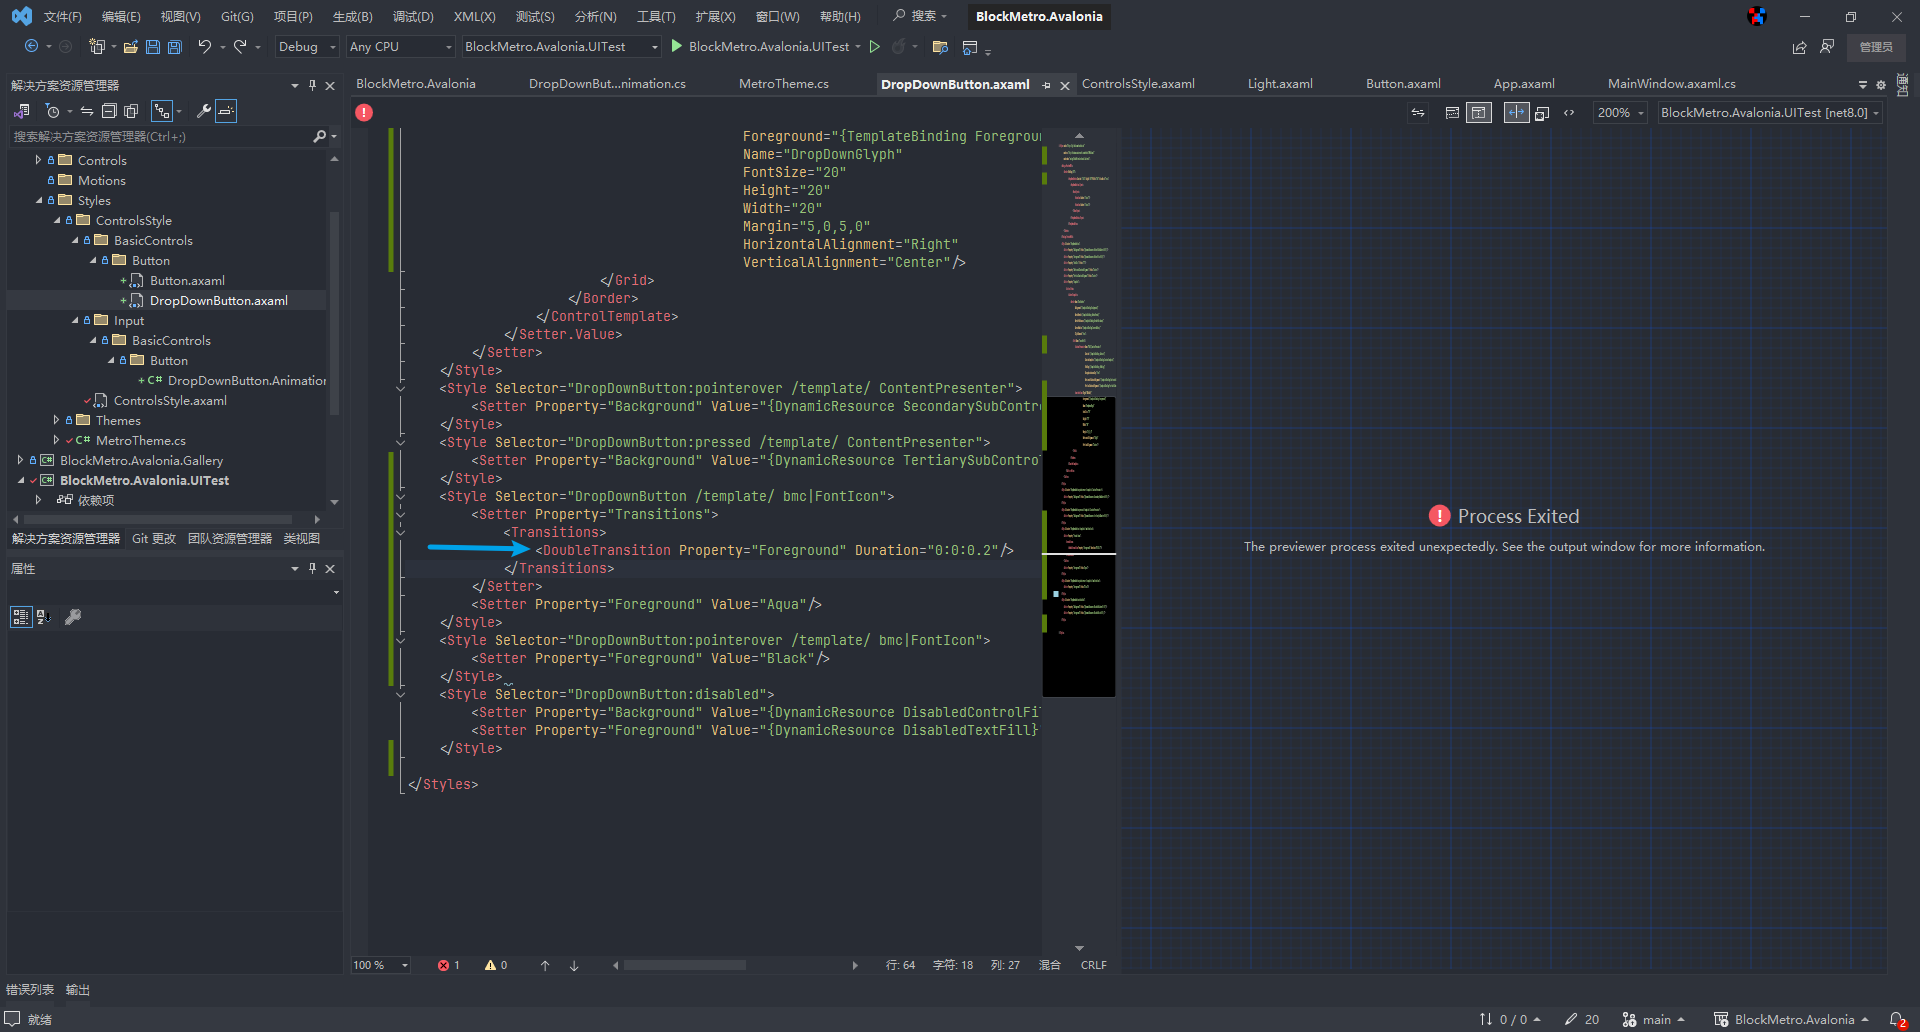Swap panes icon in previewer toolbar
Screen dimensions: 1920x1032
tap(1418, 113)
